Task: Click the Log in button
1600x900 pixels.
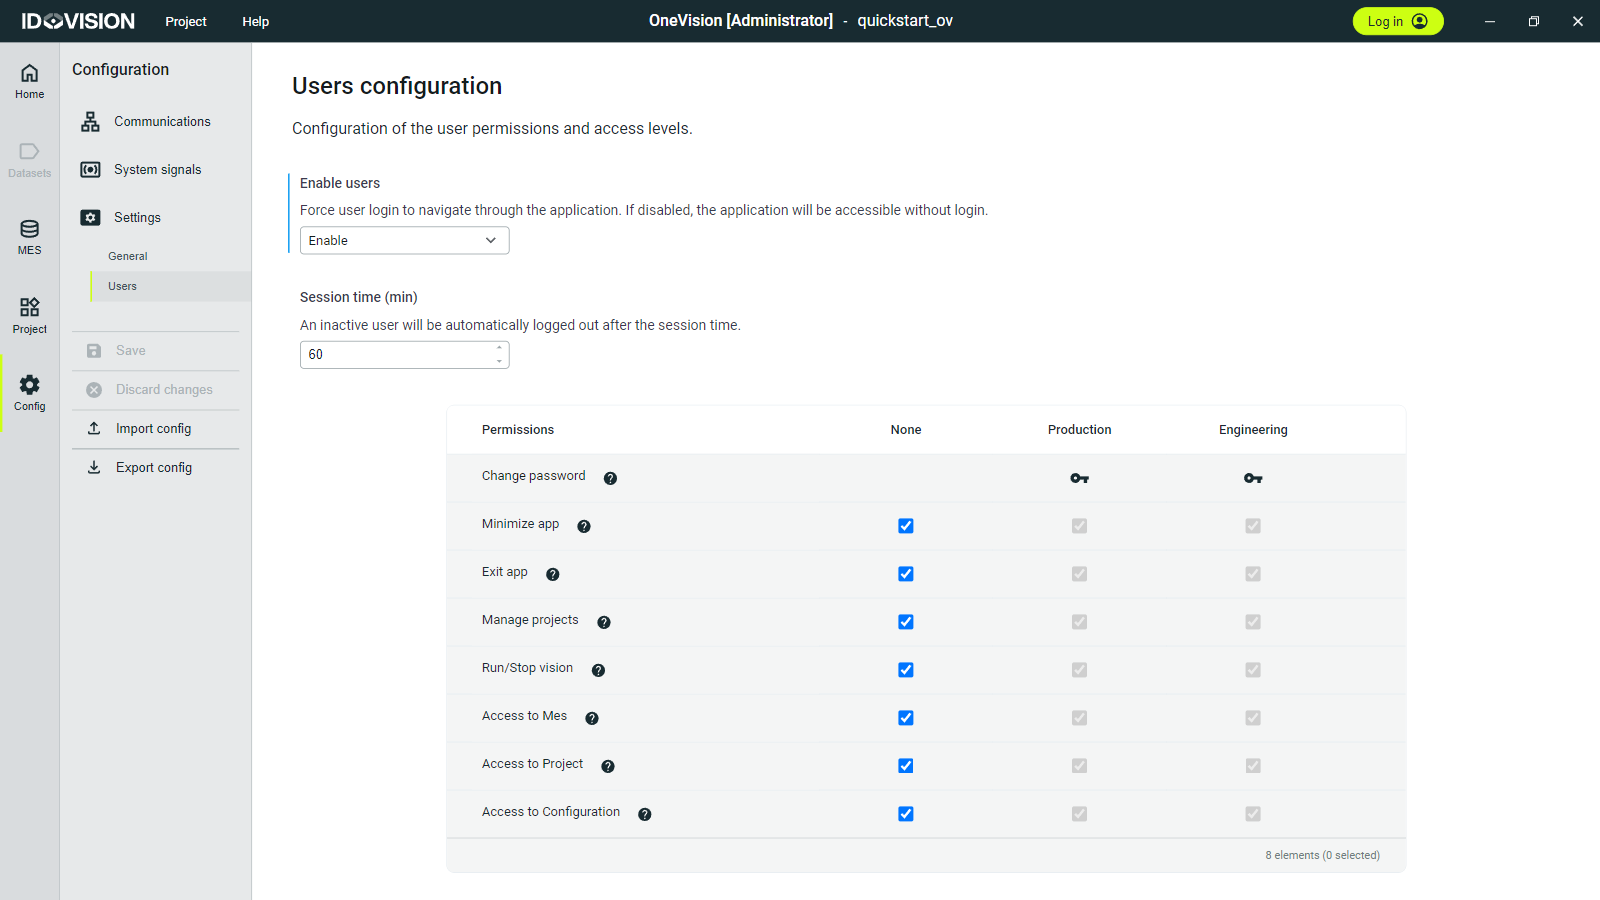Action: tap(1397, 21)
